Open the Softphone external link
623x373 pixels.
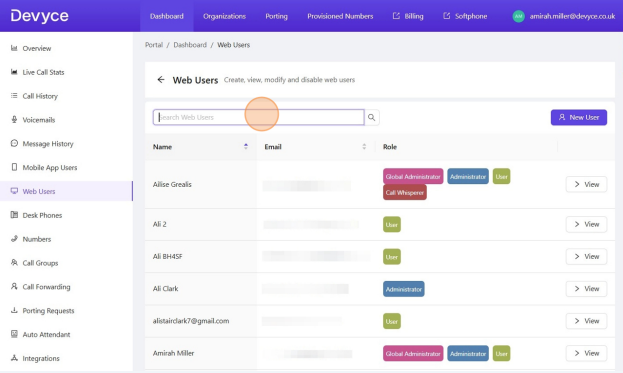(x=465, y=16)
